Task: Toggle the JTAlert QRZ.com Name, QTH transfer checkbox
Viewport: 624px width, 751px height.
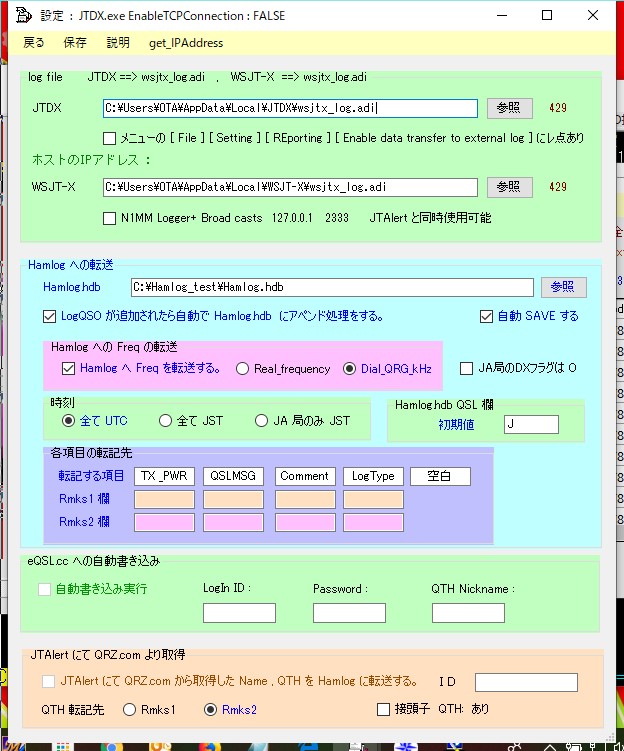Action: click(x=48, y=681)
